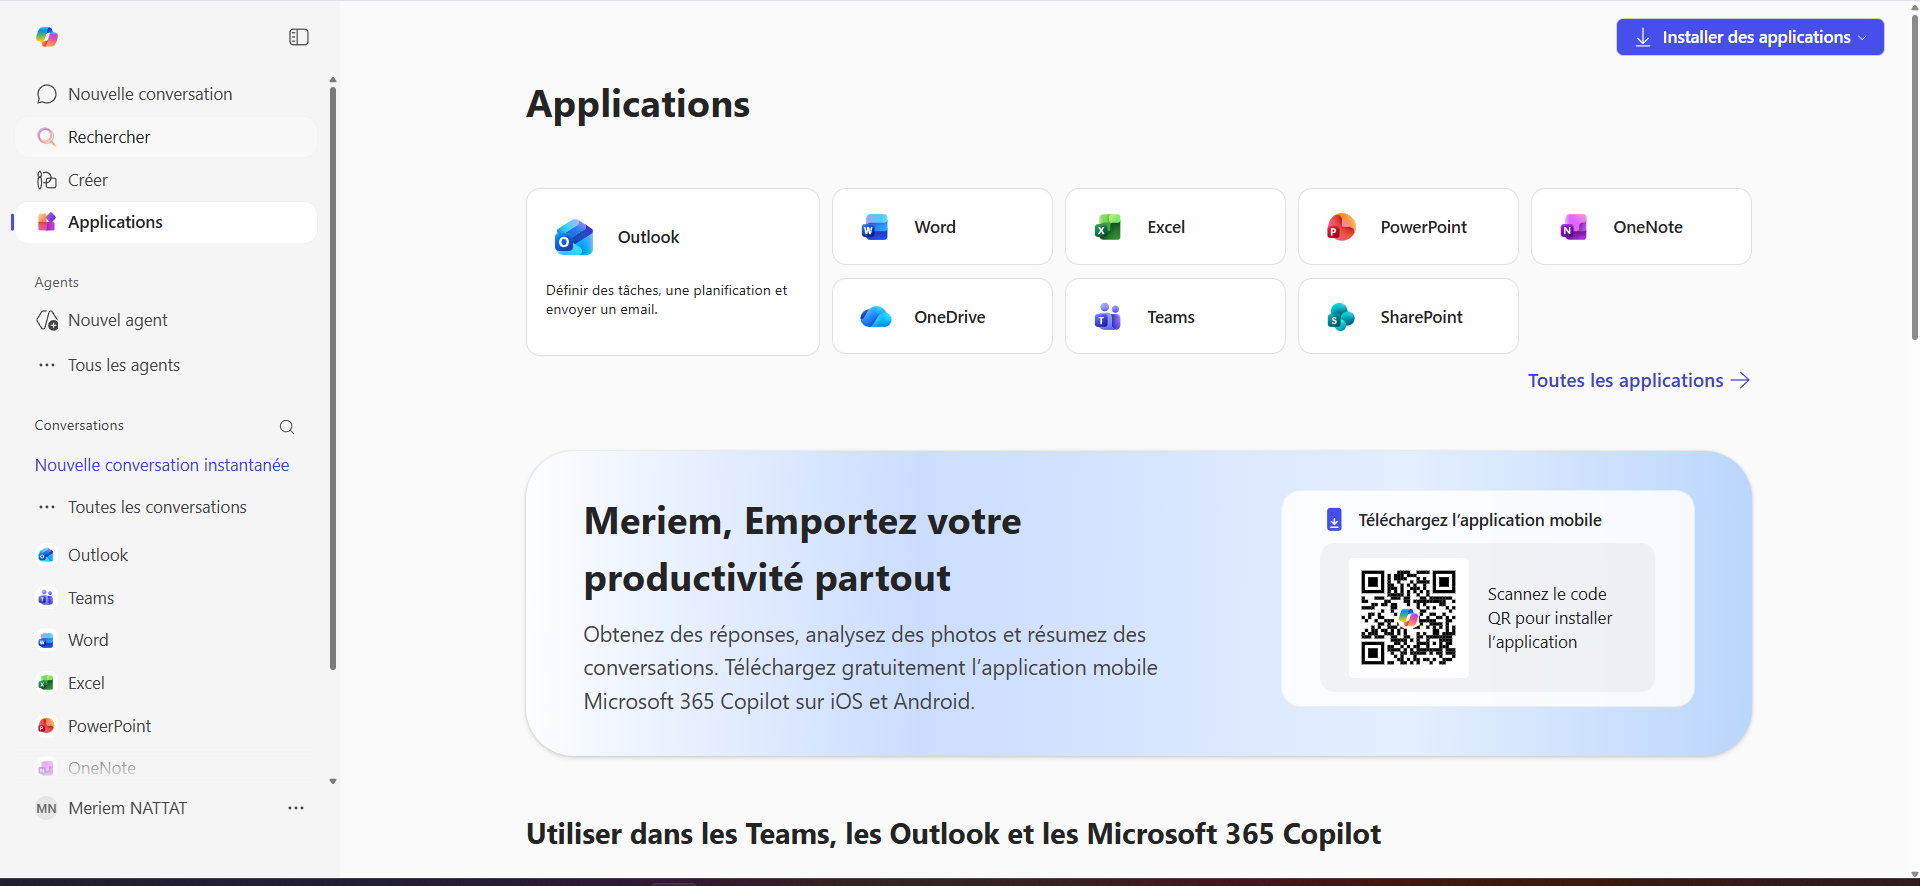Launch Excel from the app tiles
Image resolution: width=1920 pixels, height=886 pixels.
coord(1174,227)
